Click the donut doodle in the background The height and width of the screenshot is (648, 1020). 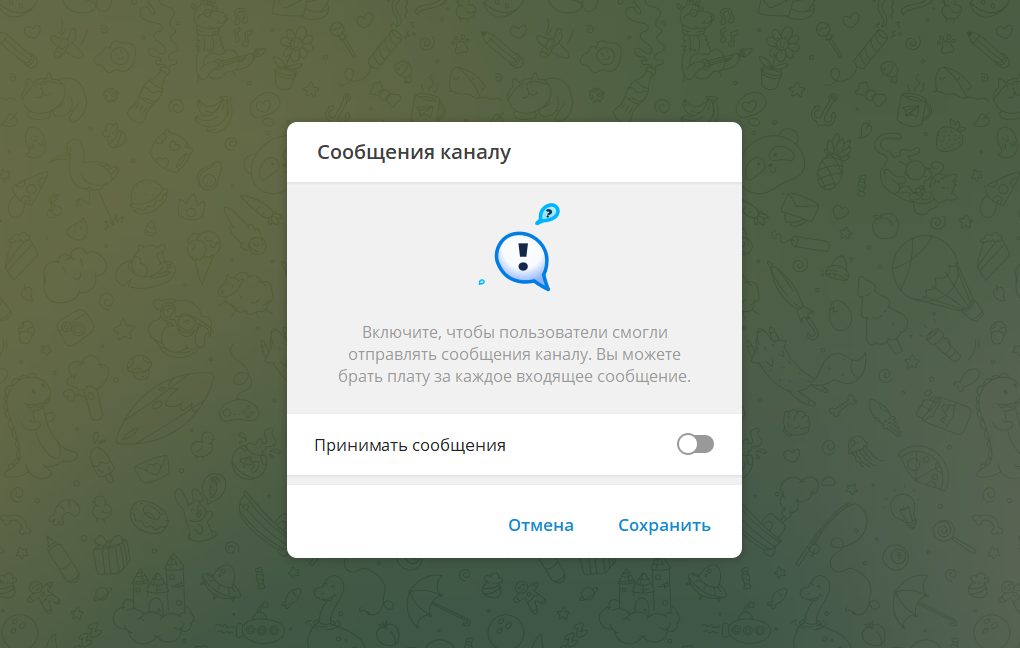150,519
